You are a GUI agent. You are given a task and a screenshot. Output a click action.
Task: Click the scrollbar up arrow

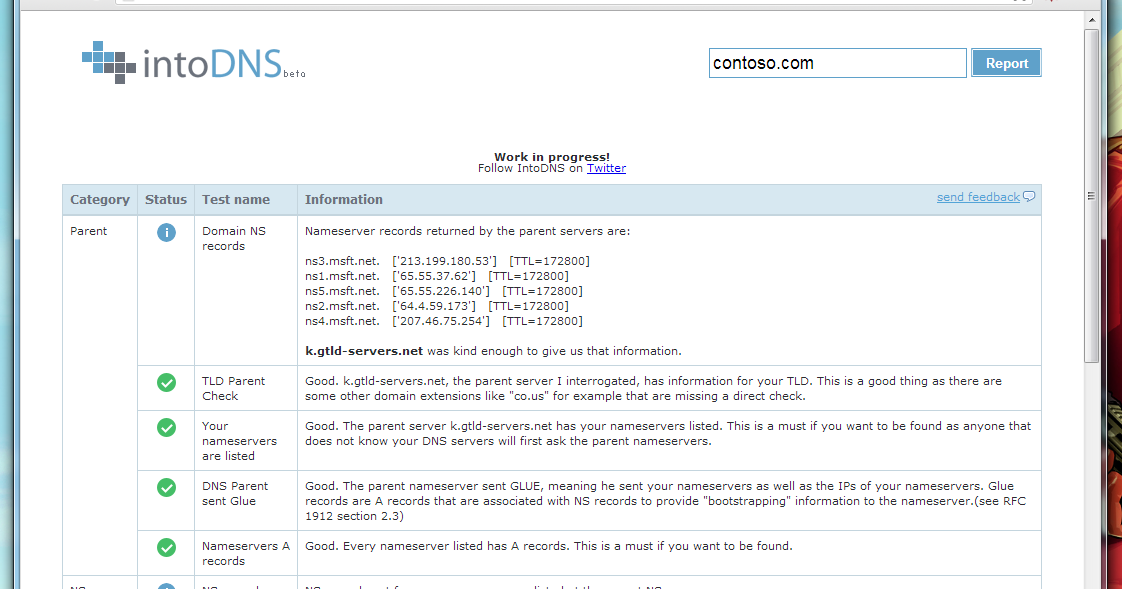(1091, 20)
